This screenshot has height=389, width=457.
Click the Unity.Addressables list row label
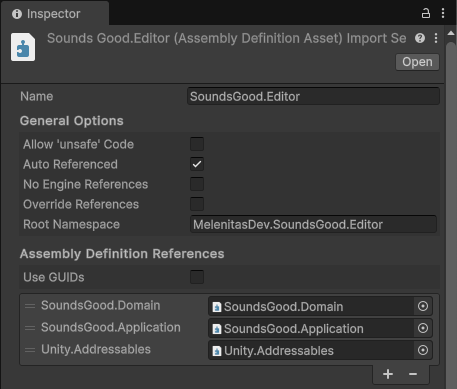96,349
